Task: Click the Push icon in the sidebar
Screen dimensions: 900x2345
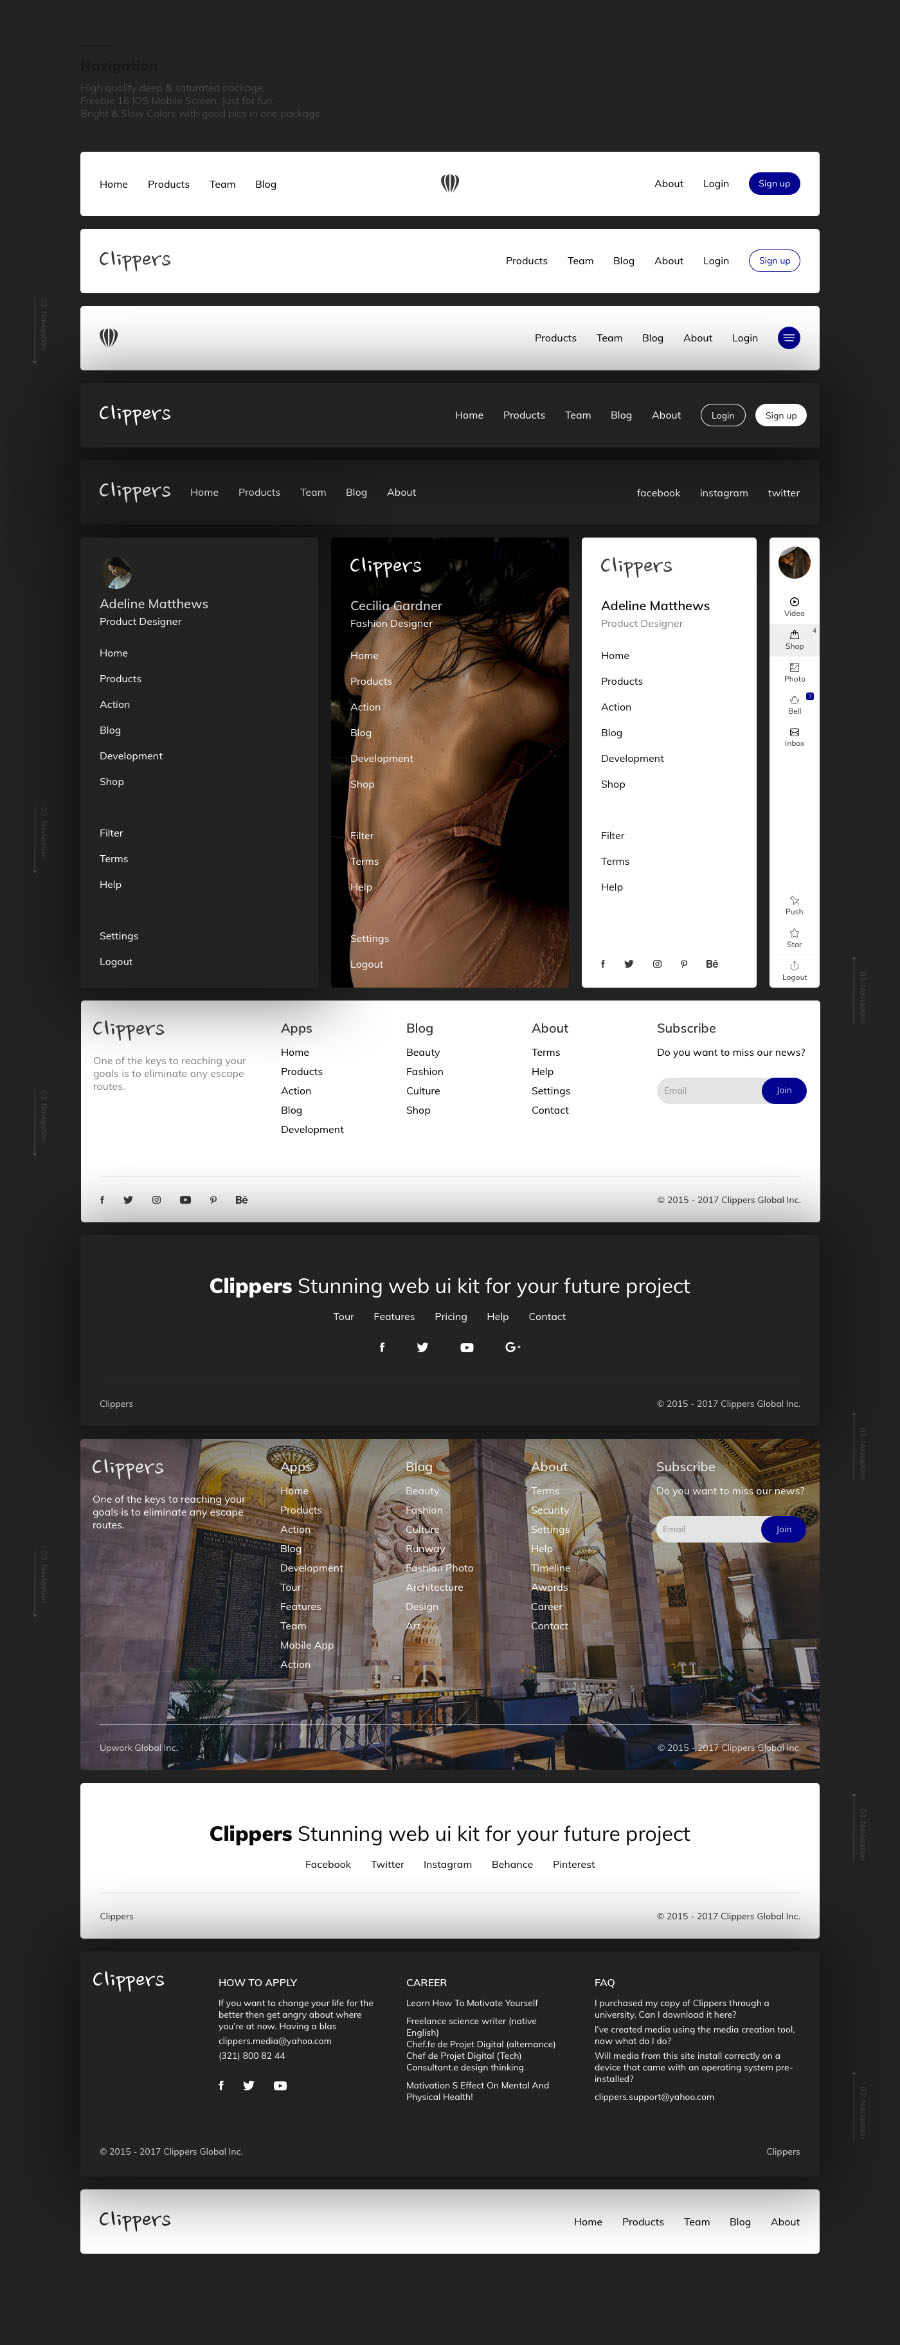Action: pyautogui.click(x=794, y=902)
